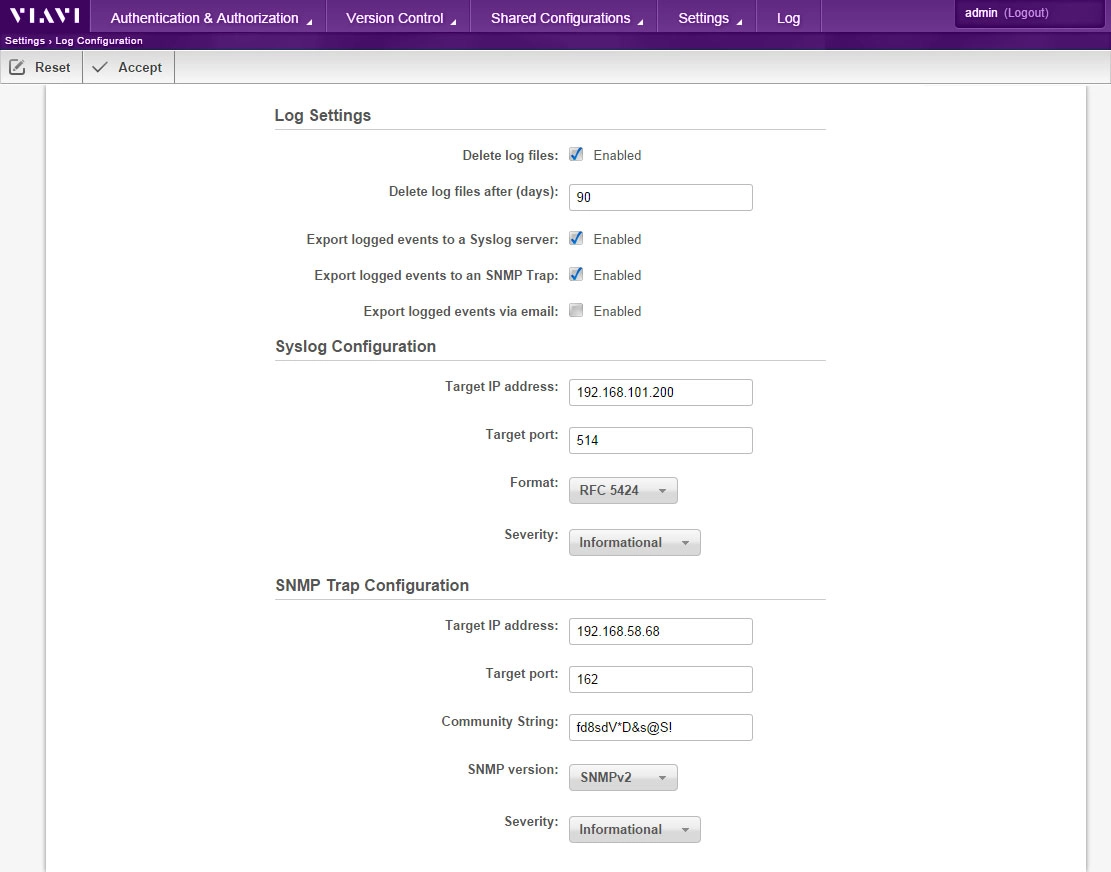Click the Accept button label

point(140,67)
